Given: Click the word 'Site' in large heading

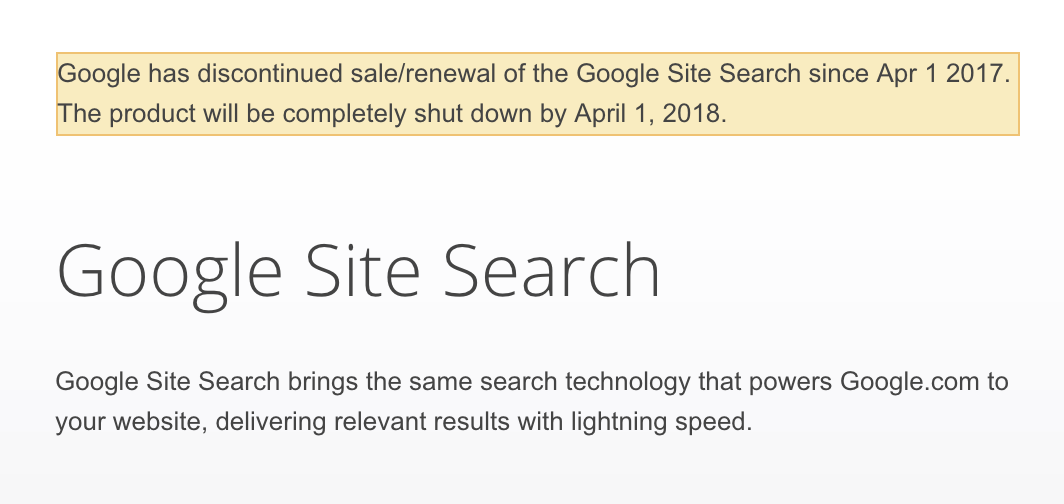Looking at the screenshot, I should pyautogui.click(x=363, y=269).
